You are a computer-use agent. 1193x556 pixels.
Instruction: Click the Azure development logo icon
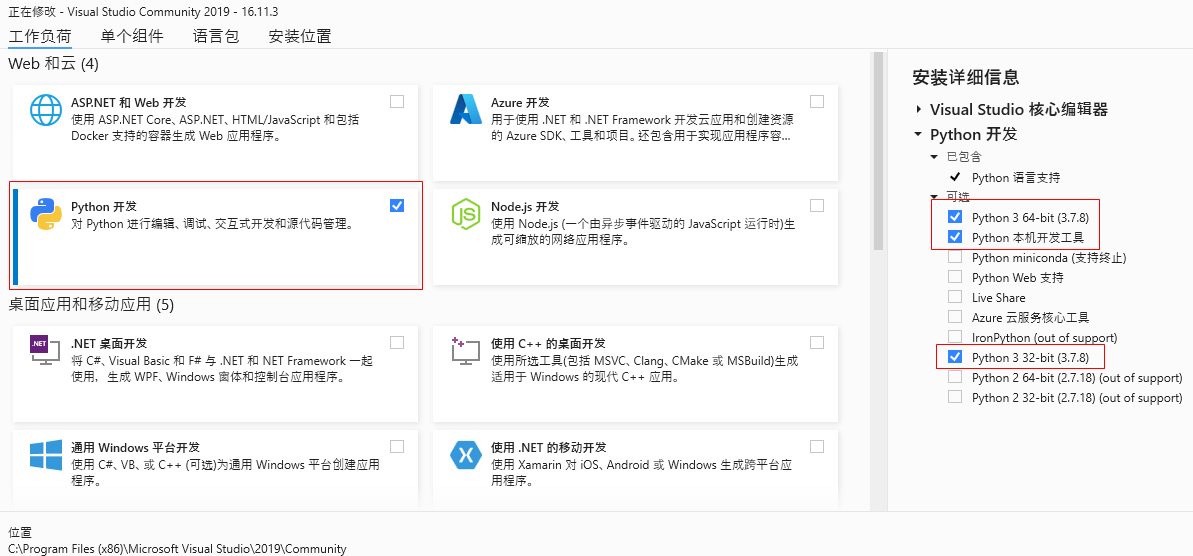point(466,110)
